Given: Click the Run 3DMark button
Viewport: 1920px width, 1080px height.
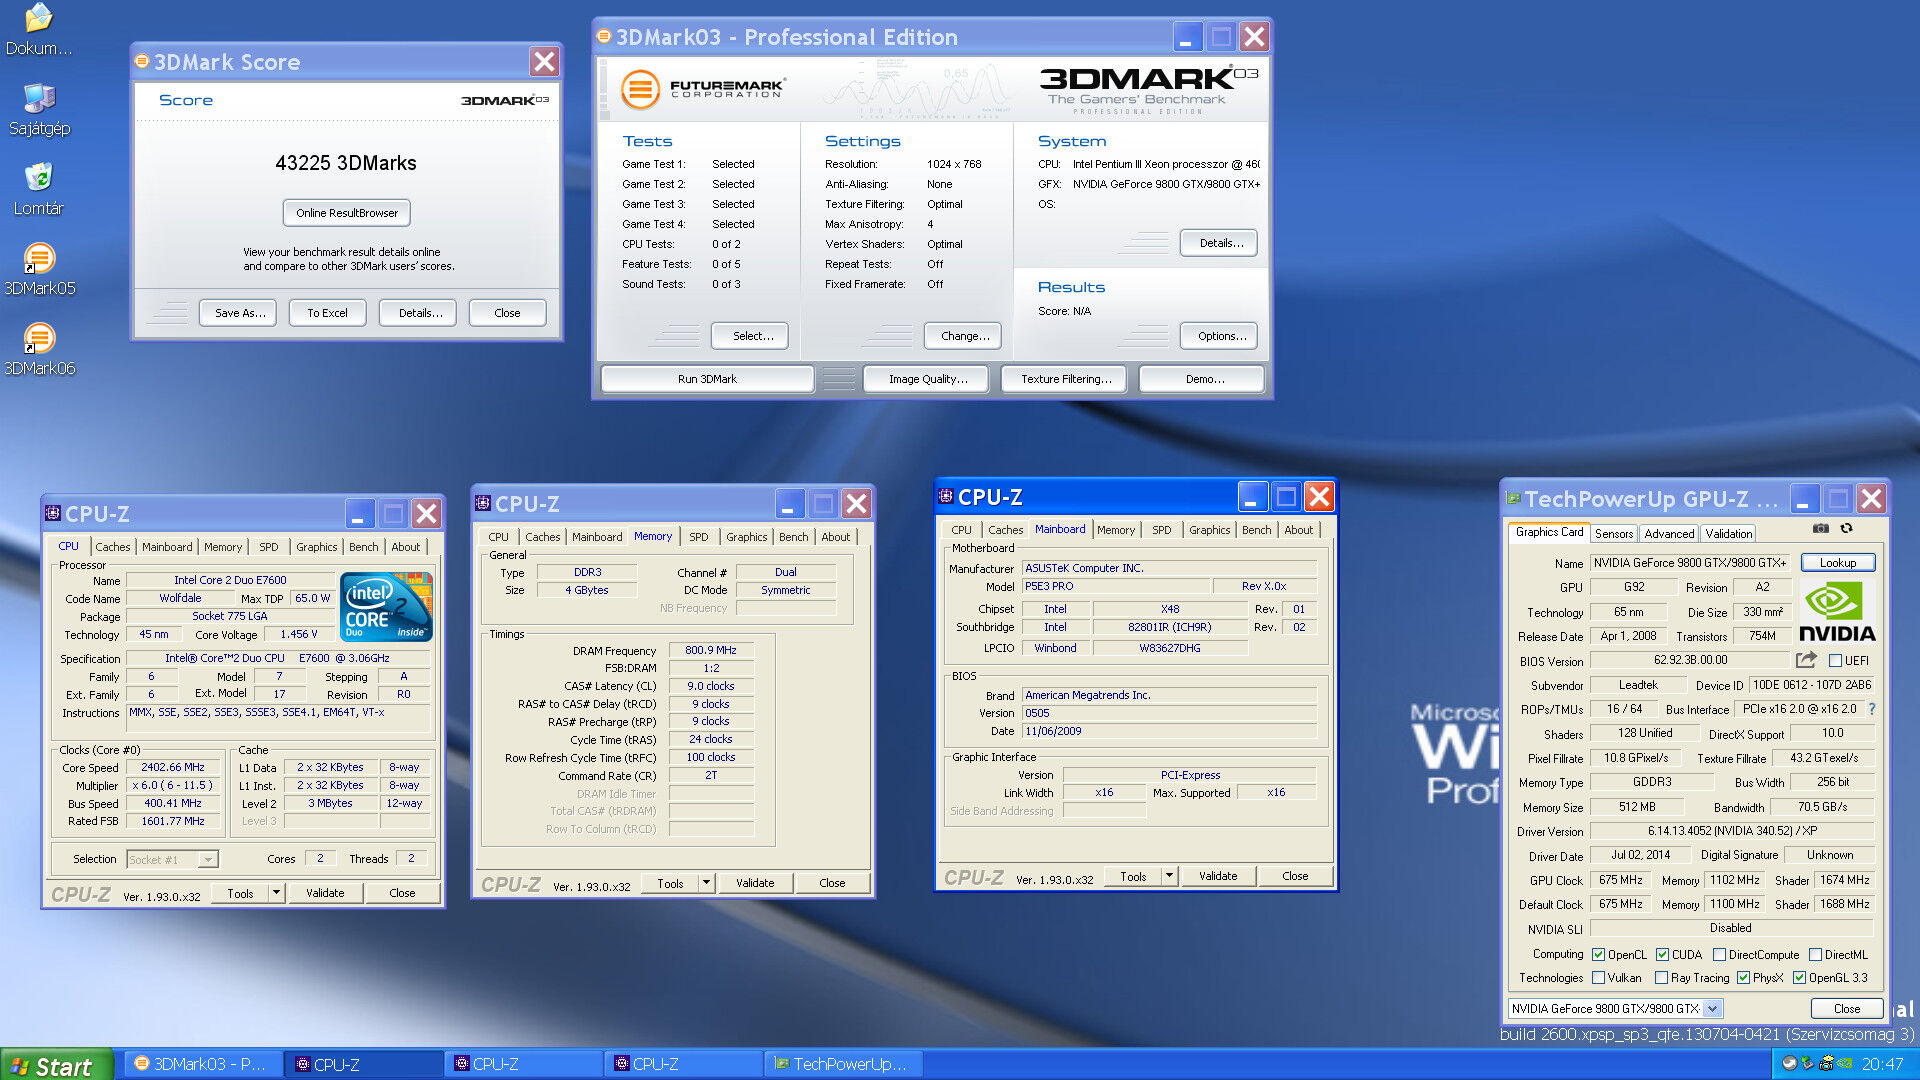Looking at the screenshot, I should point(707,379).
